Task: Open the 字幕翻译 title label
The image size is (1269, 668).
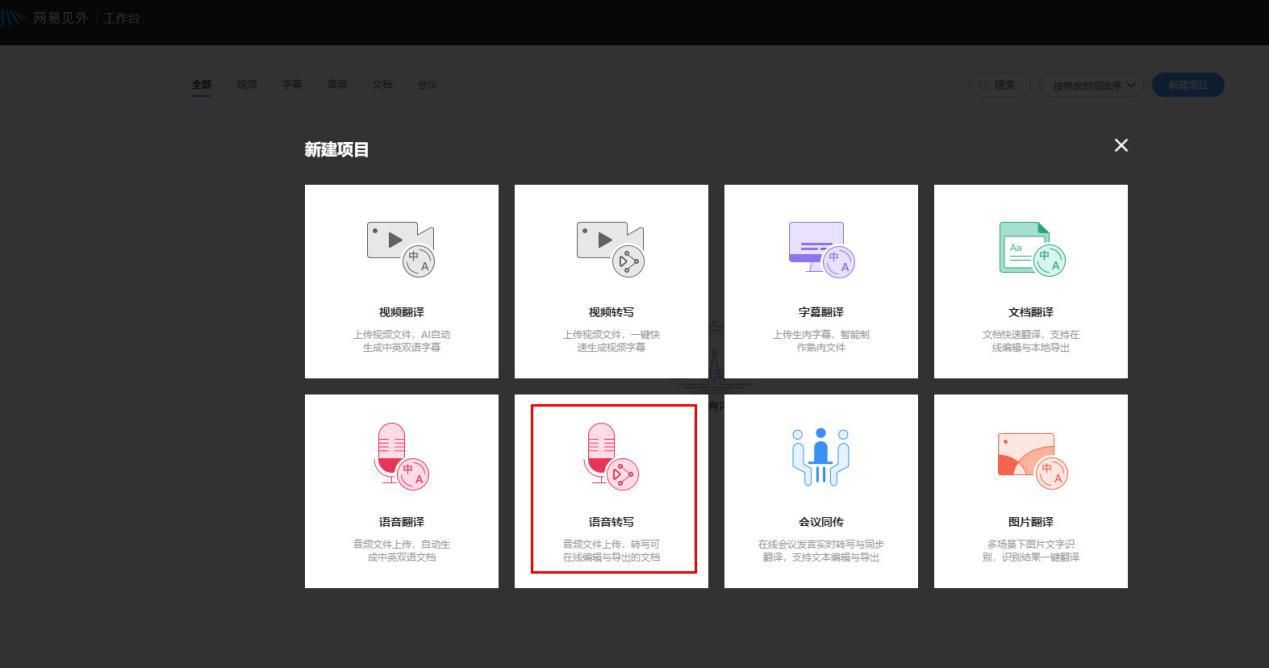Action: [x=821, y=312]
